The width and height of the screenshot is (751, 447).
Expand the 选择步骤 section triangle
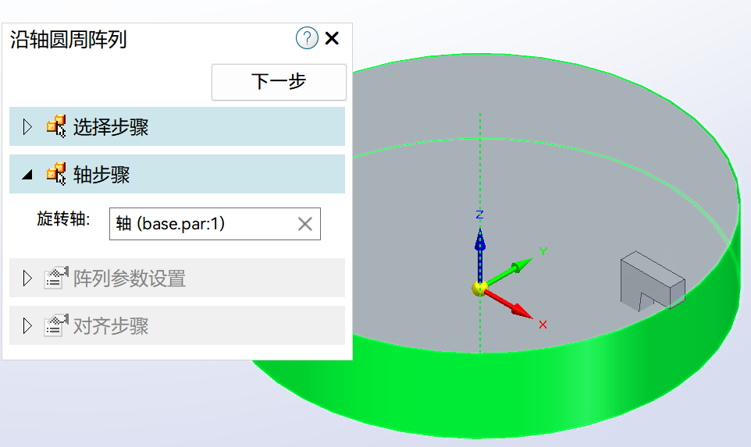[27, 127]
